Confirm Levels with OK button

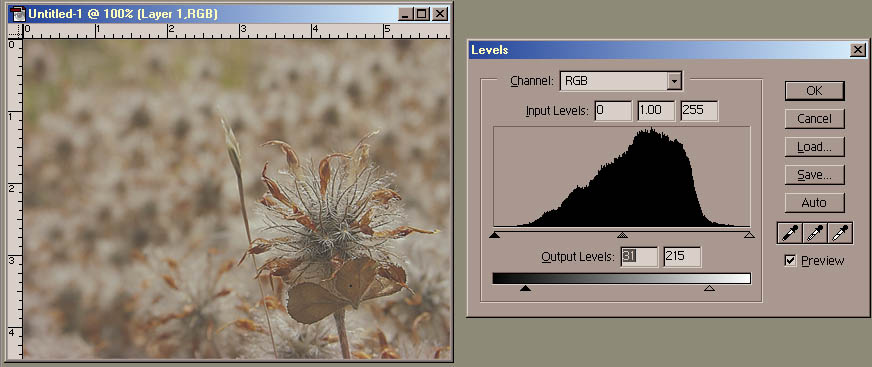(x=814, y=91)
